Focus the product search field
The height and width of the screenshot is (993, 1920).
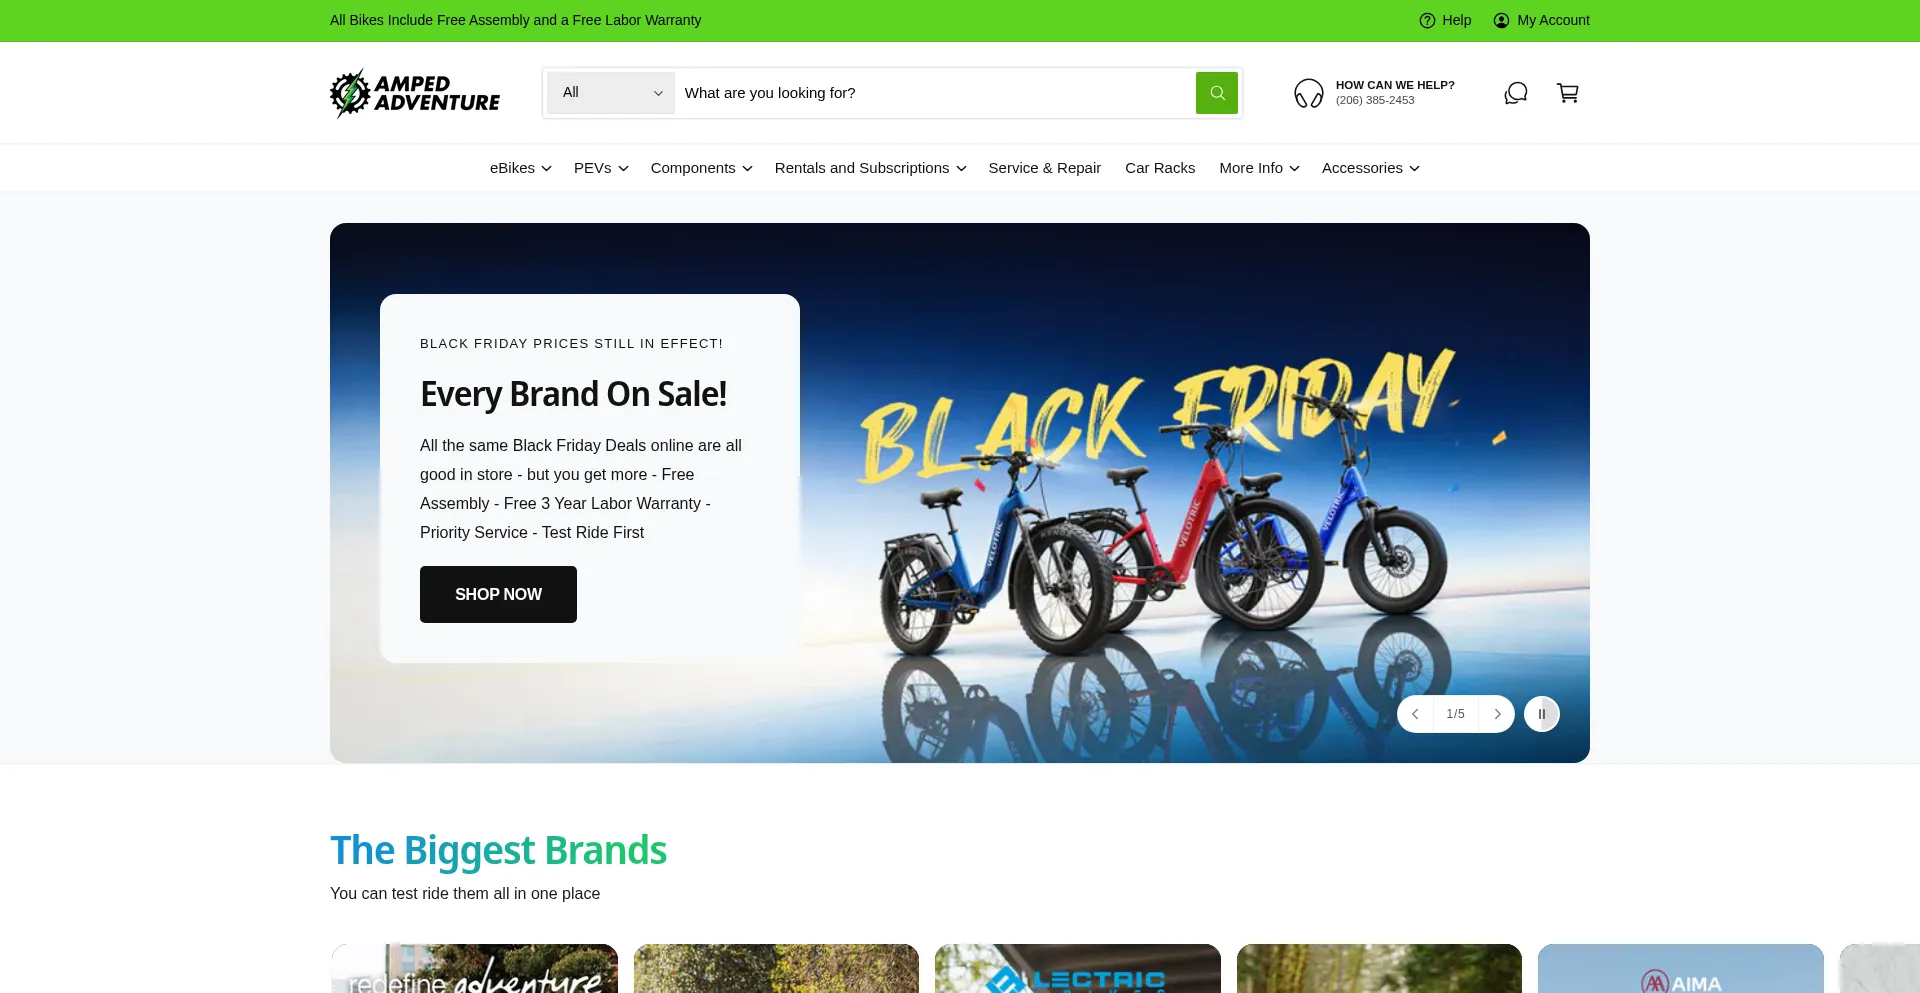point(935,93)
